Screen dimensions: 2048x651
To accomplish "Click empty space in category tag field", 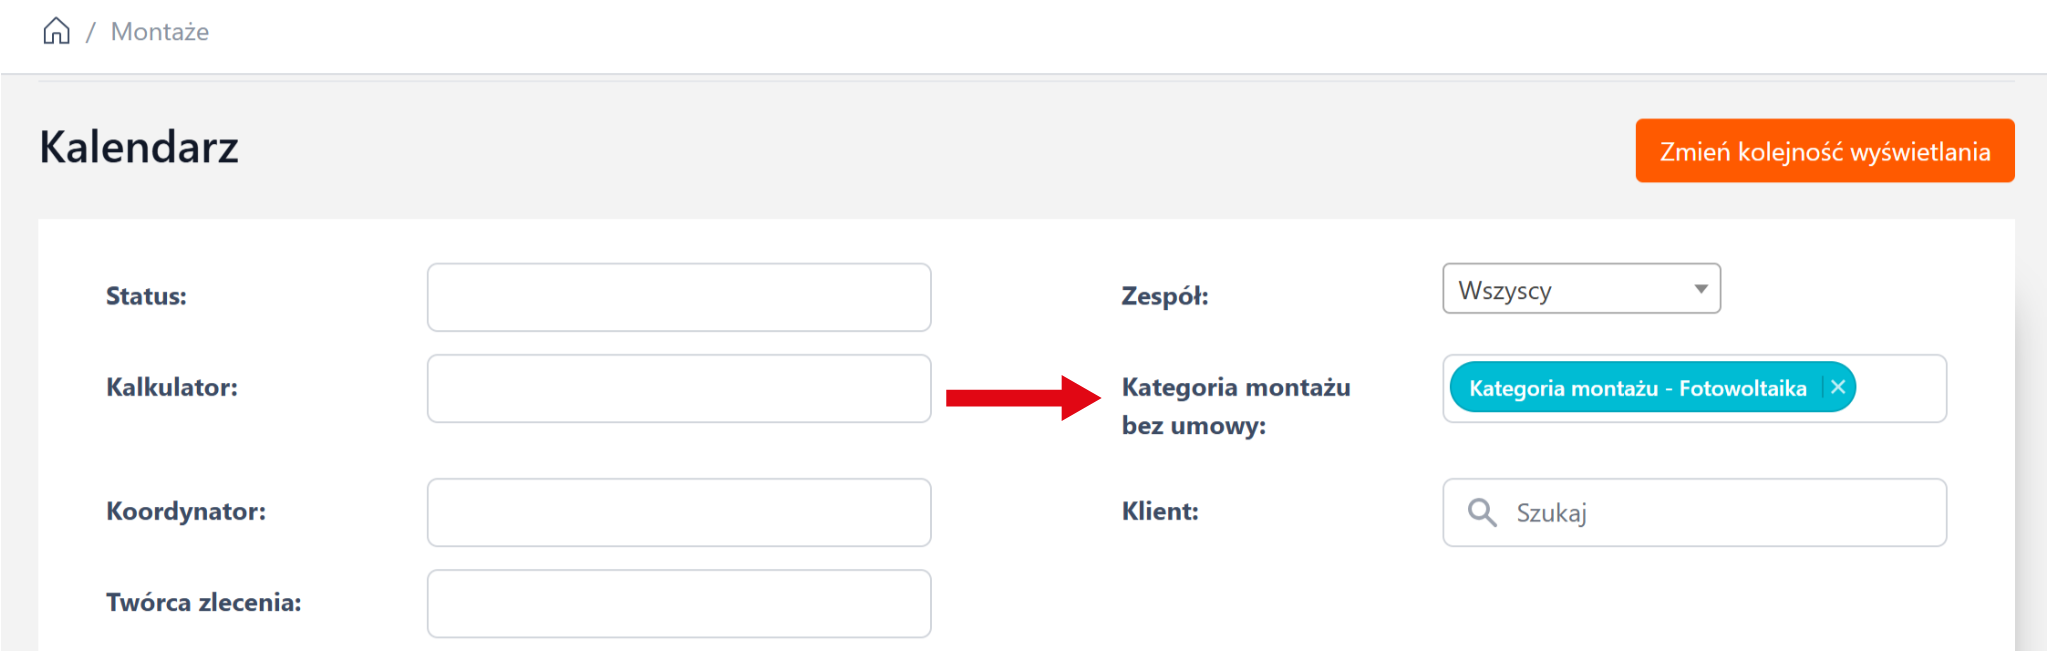I will (x=1900, y=388).
